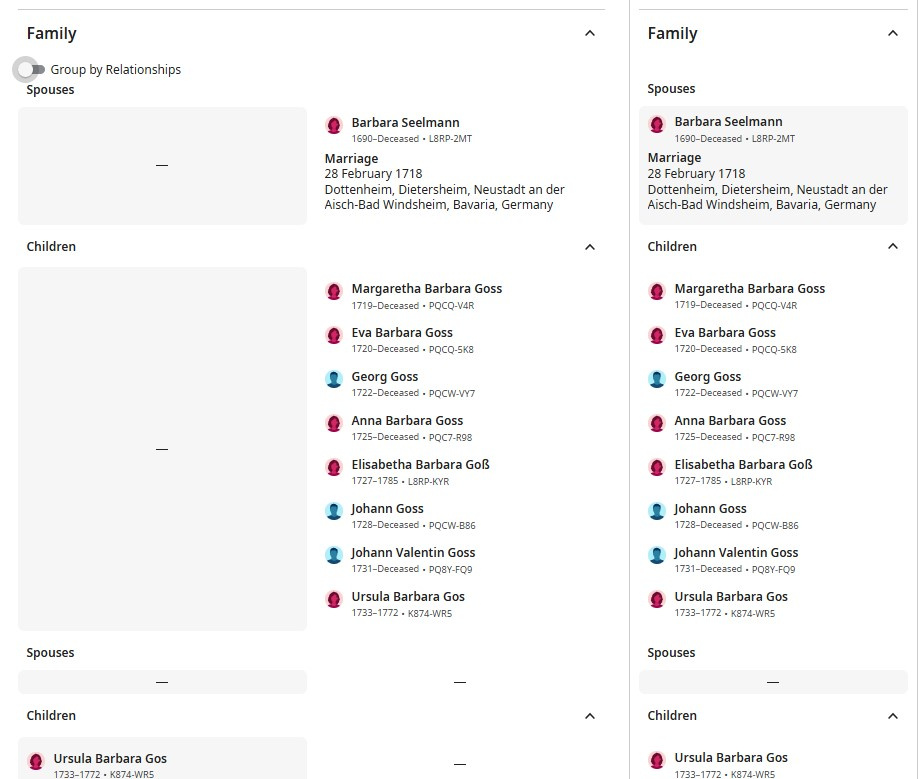This screenshot has height=779, width=921.
Task: Click Georg Goss male avatar, left panel
Action: coord(334,380)
